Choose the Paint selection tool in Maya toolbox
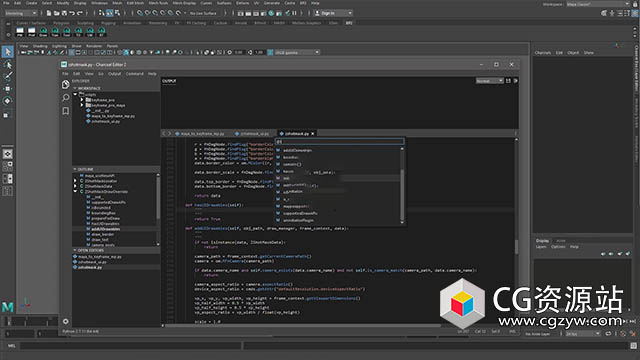640x360 pixels. 7,76
